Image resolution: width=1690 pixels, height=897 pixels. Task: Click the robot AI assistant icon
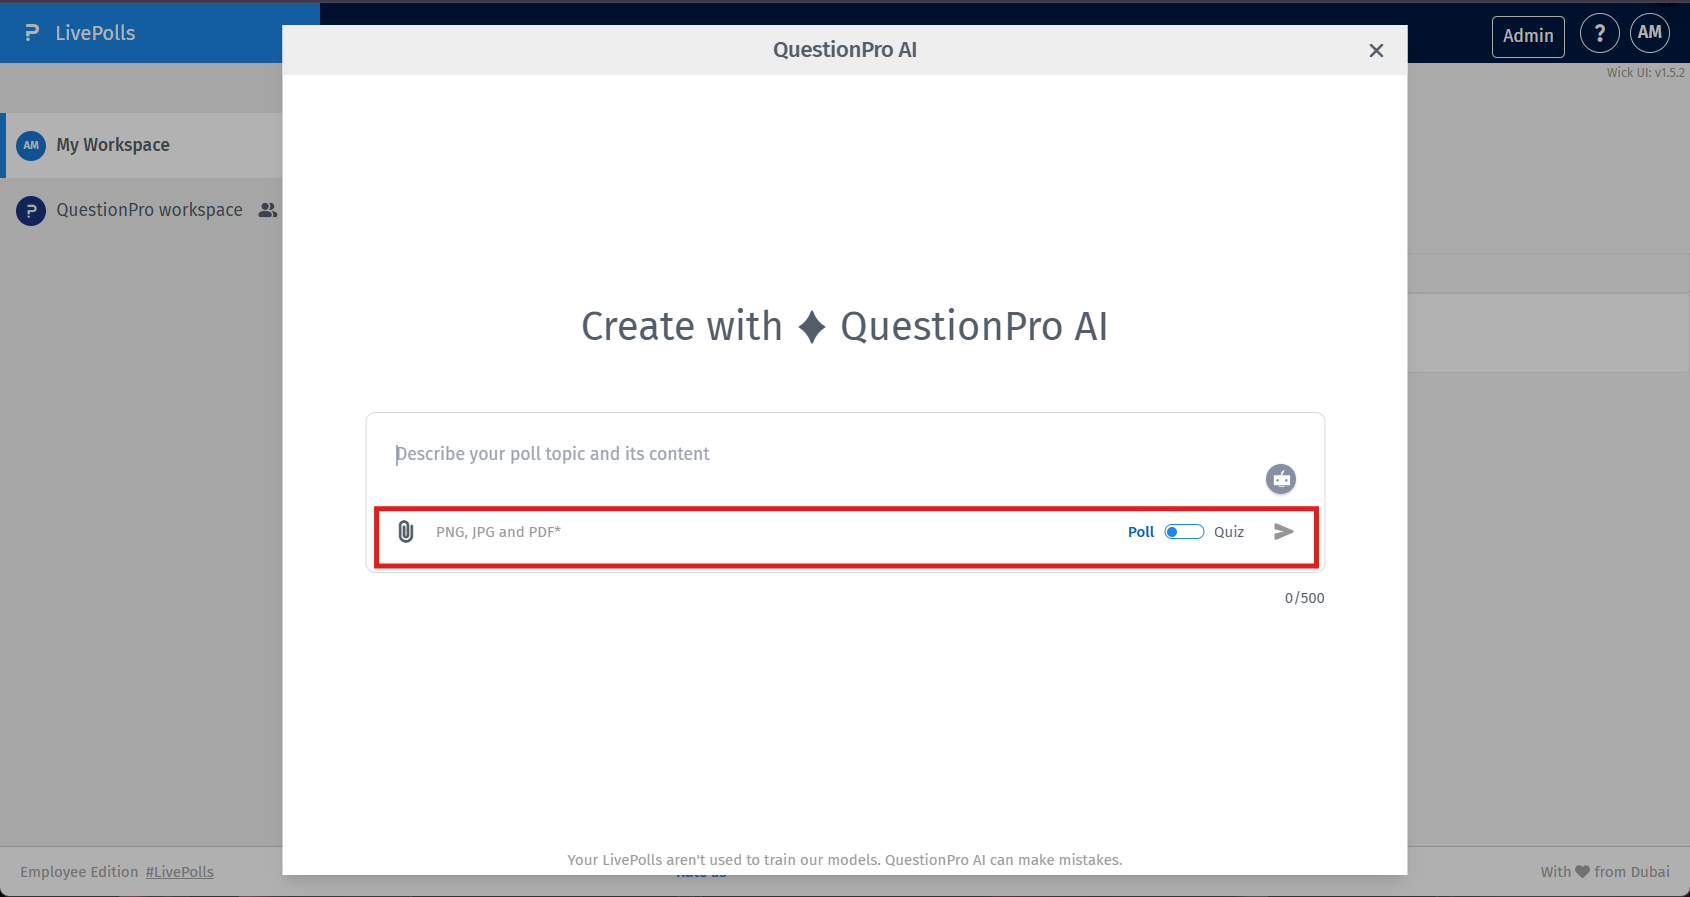(x=1281, y=479)
